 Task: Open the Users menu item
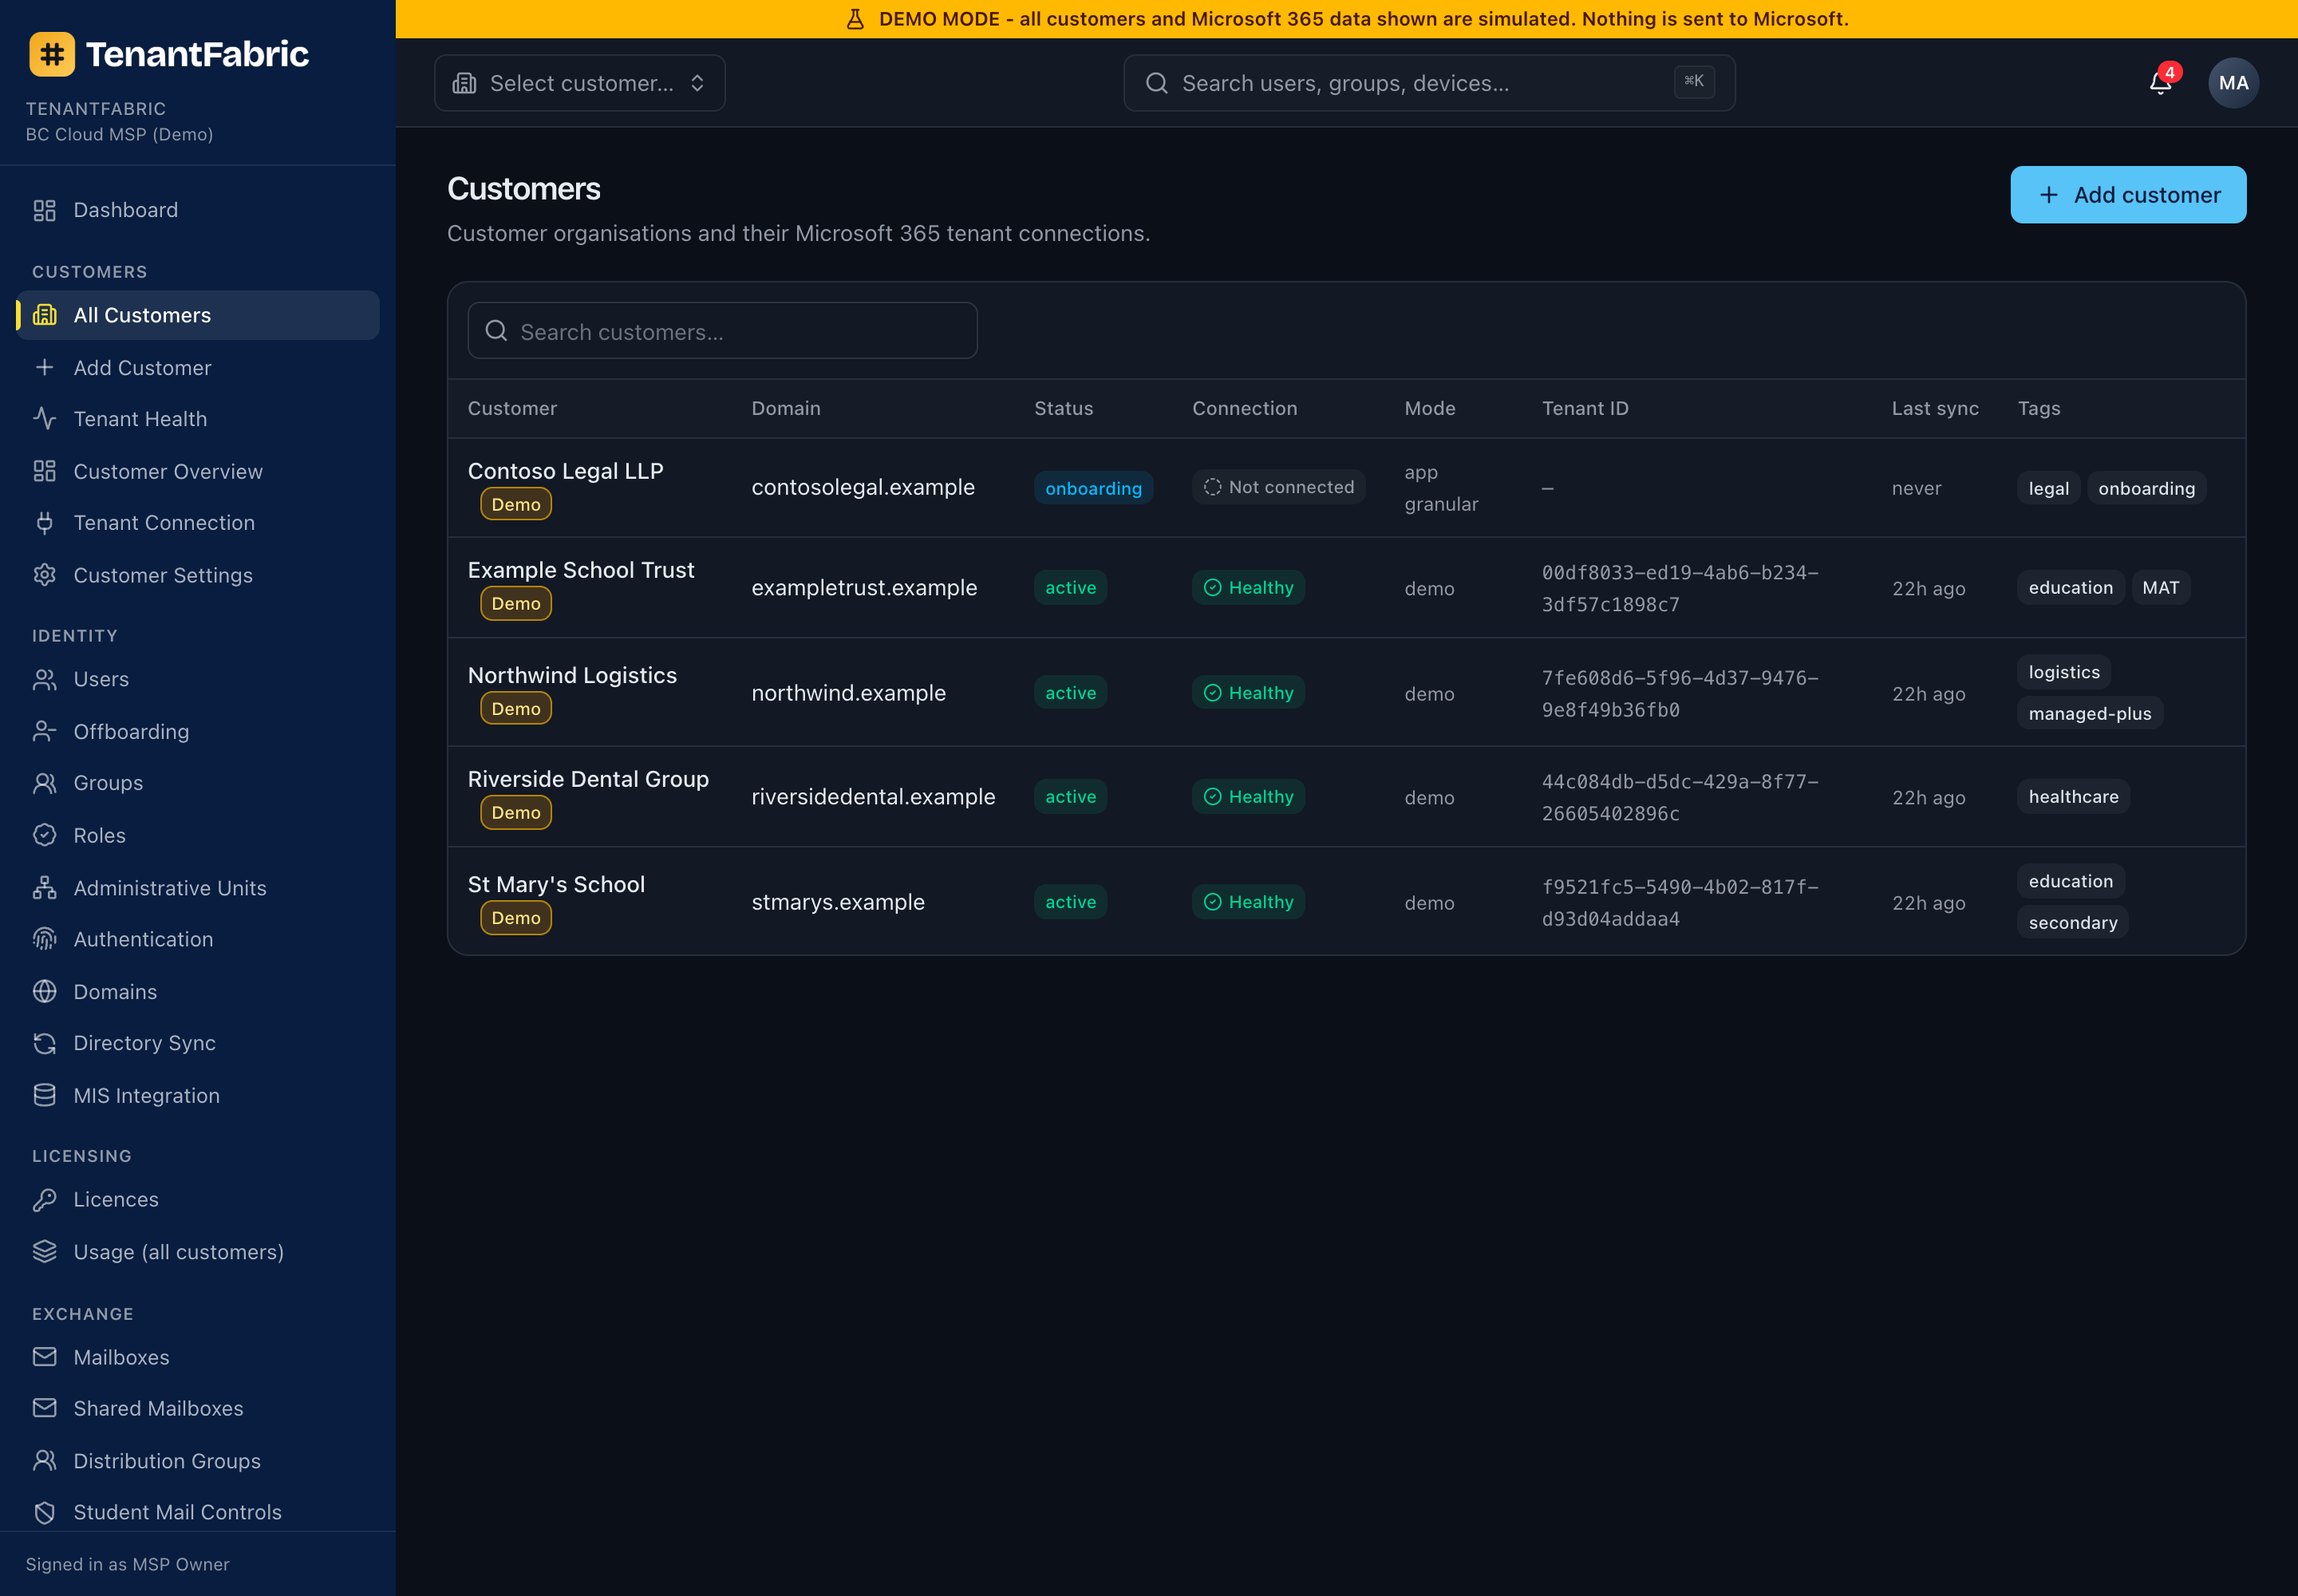[x=198, y=679]
